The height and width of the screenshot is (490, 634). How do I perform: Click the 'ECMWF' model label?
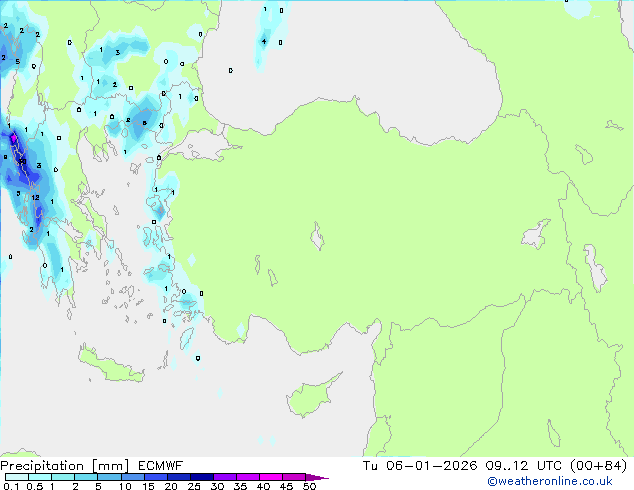point(161,466)
